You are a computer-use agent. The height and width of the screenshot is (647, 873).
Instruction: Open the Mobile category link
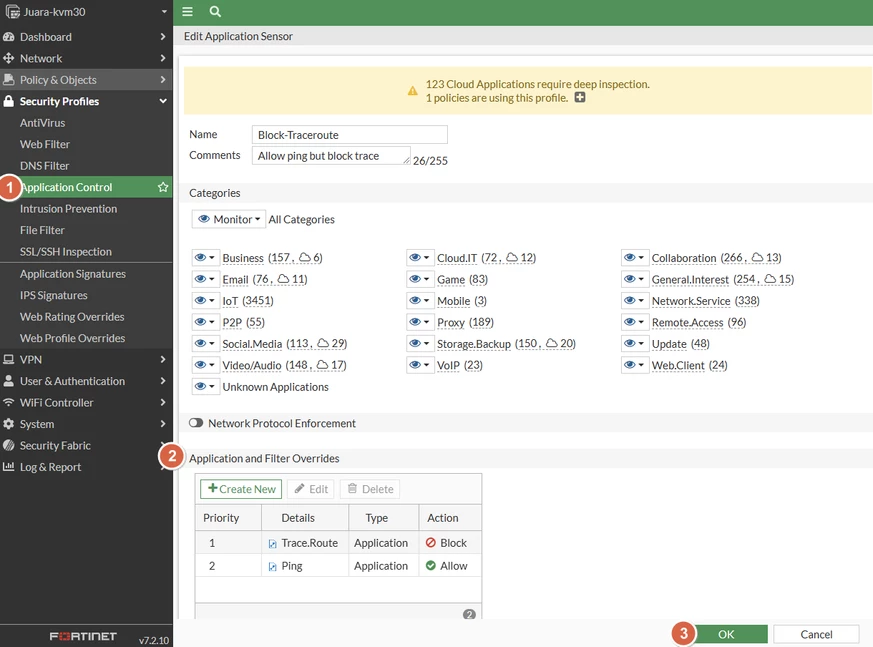454,301
